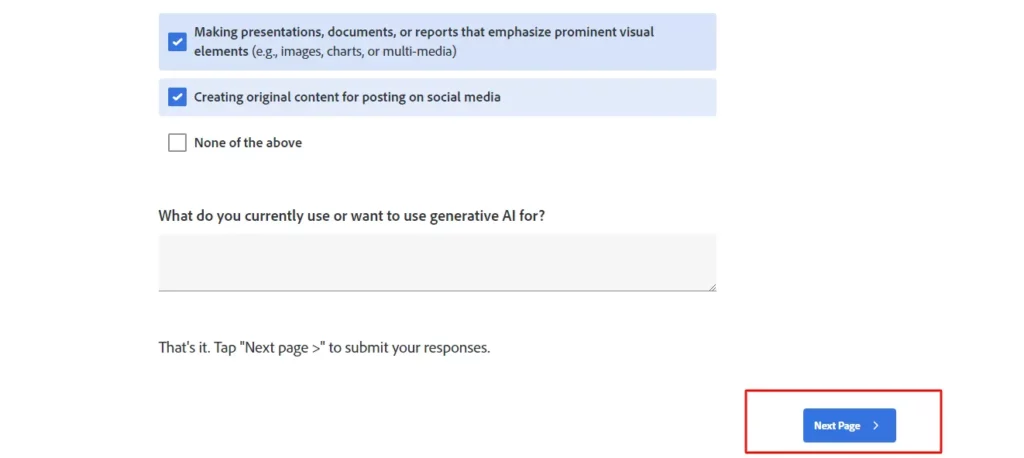Submit responses with the Next Page button
Viewport: 1024px width, 458px height.
[x=849, y=425]
